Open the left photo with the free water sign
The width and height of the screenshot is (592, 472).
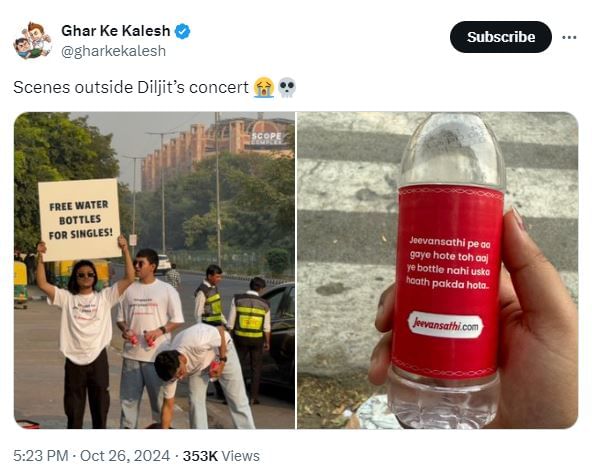click(154, 270)
